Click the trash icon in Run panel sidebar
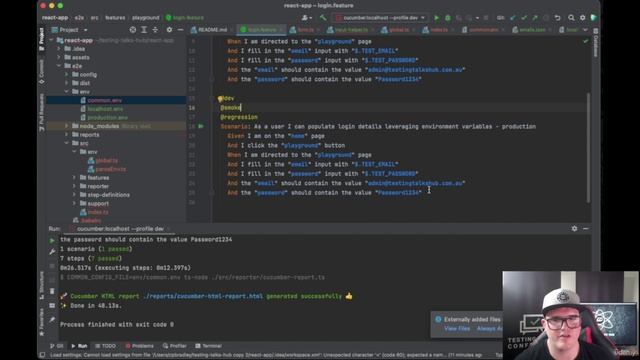The width and height of the screenshot is (640, 360). [x=52, y=291]
